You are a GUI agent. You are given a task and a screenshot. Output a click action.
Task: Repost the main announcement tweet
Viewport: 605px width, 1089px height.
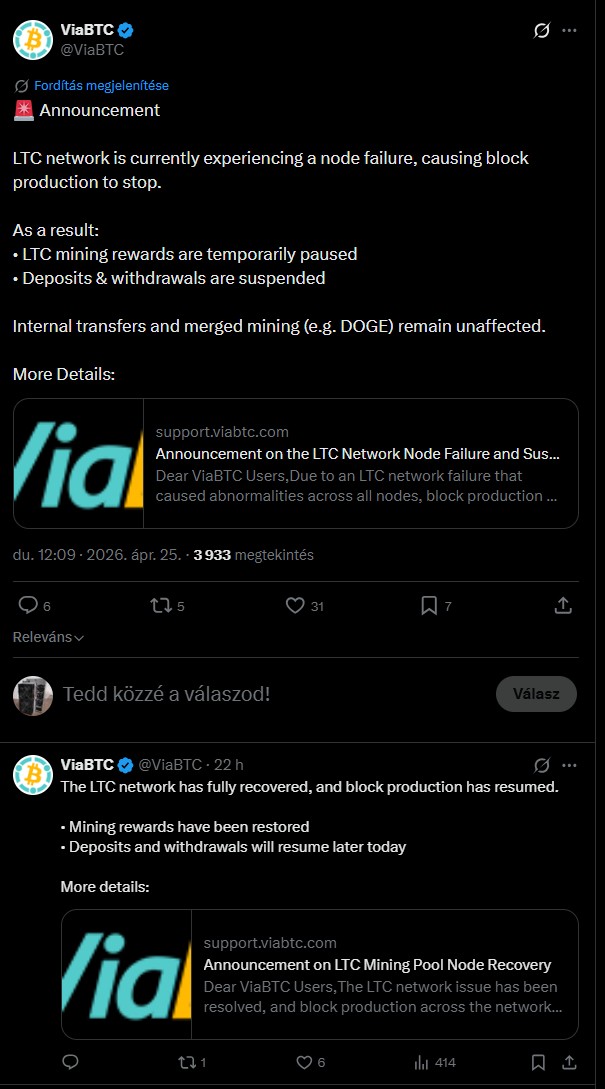click(159, 605)
